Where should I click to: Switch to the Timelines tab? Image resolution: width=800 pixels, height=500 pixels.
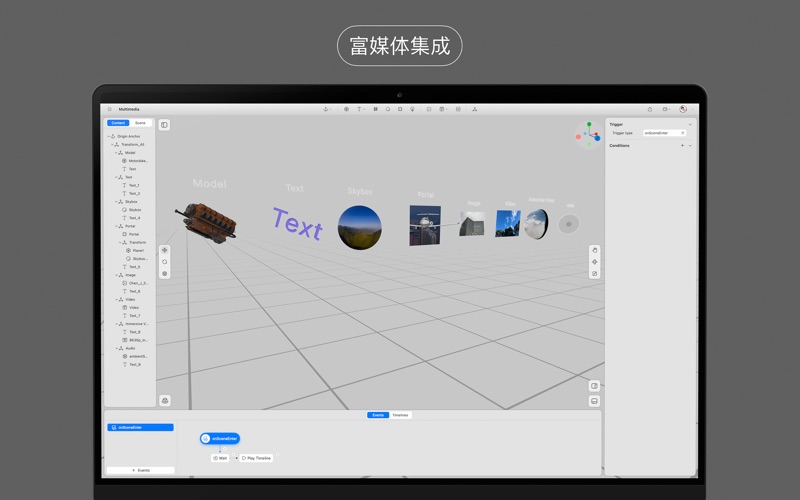[x=400, y=415]
